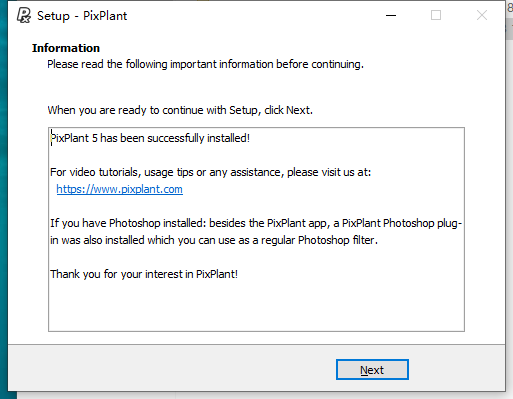Viewport: 513px width, 399px height.
Task: Click the Next button
Action: pos(372,369)
